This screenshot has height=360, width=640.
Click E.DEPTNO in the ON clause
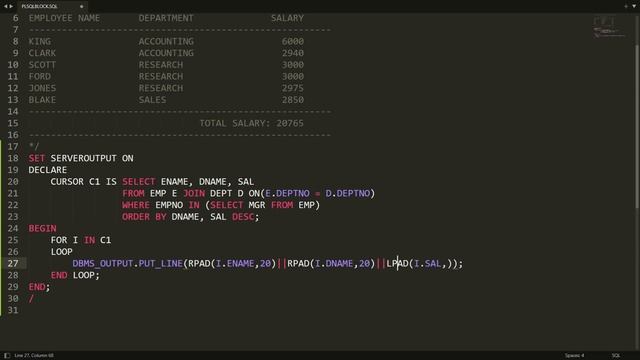click(x=287, y=193)
